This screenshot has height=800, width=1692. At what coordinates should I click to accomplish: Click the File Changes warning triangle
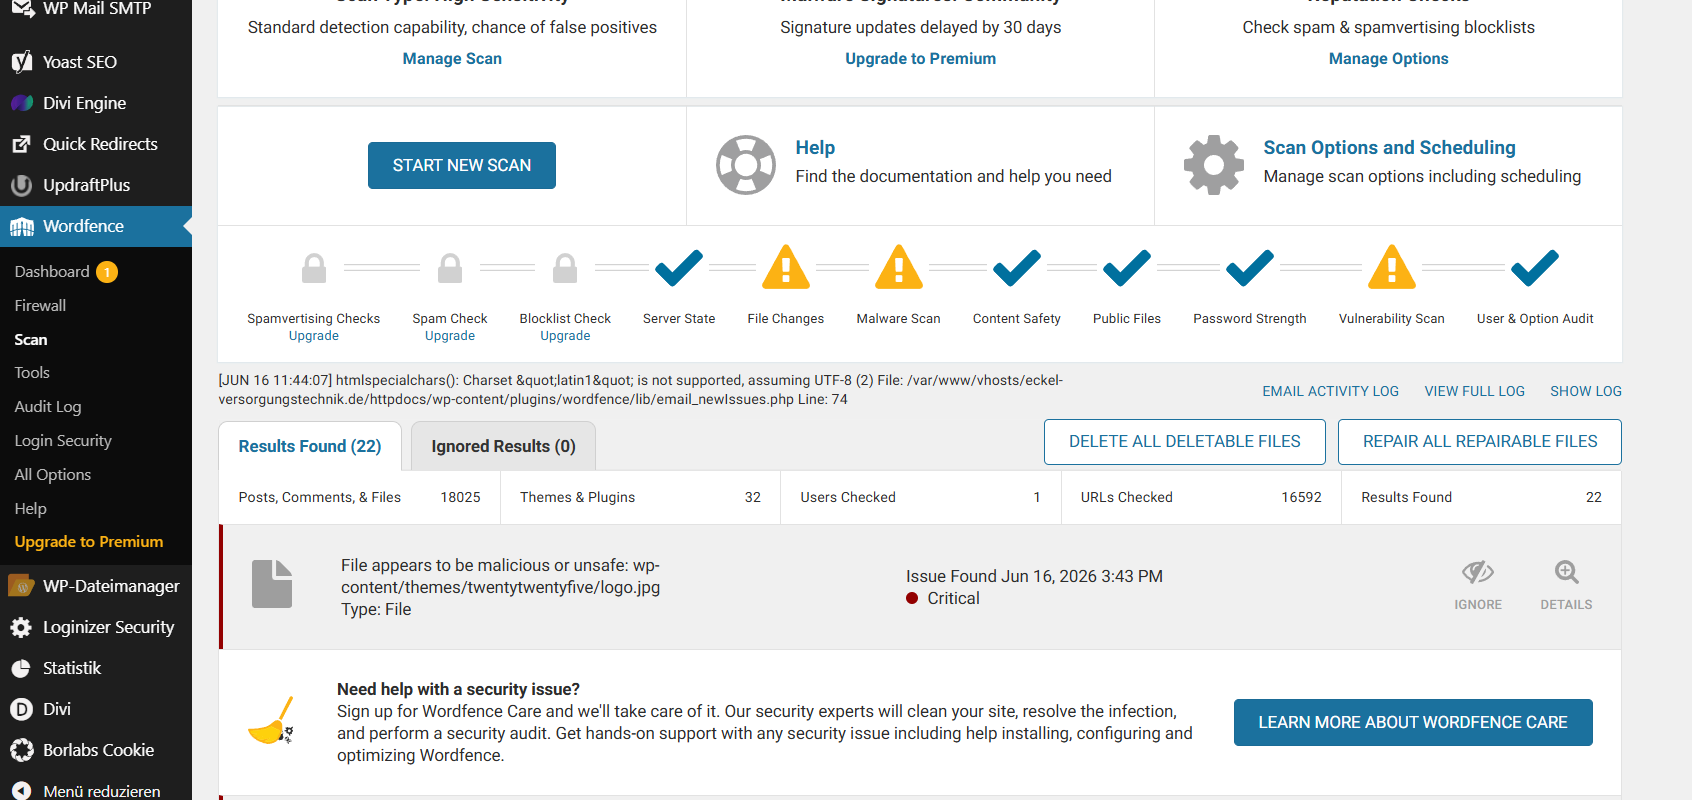click(x=786, y=267)
